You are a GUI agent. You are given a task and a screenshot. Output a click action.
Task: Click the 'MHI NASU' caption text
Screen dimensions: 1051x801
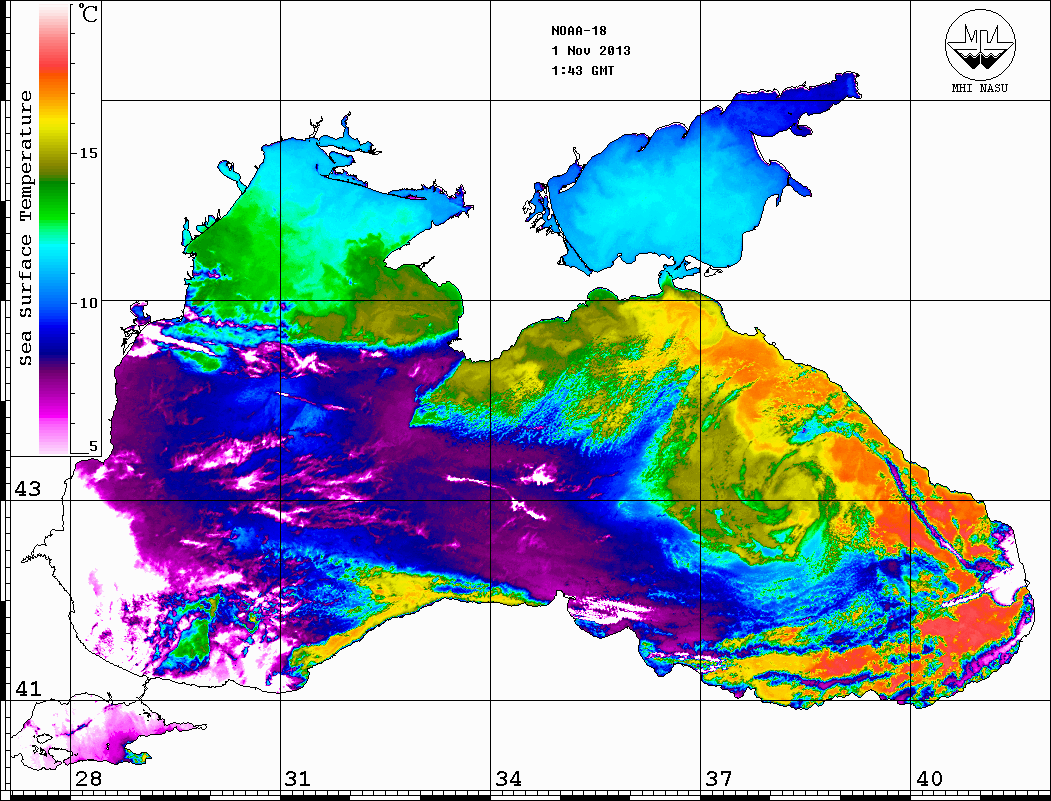[x=979, y=88]
